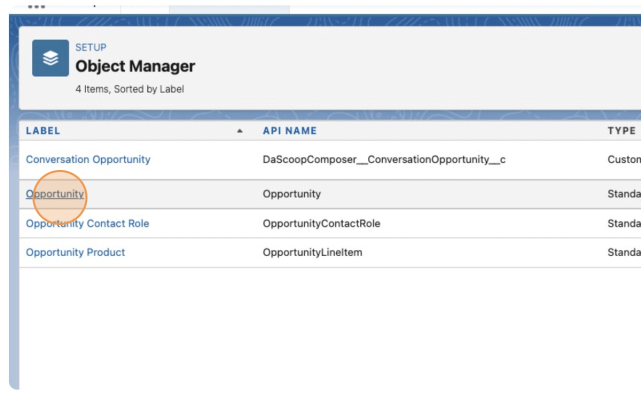Sort by the API NAME column header
This screenshot has width=641, height=403.
(x=289, y=131)
